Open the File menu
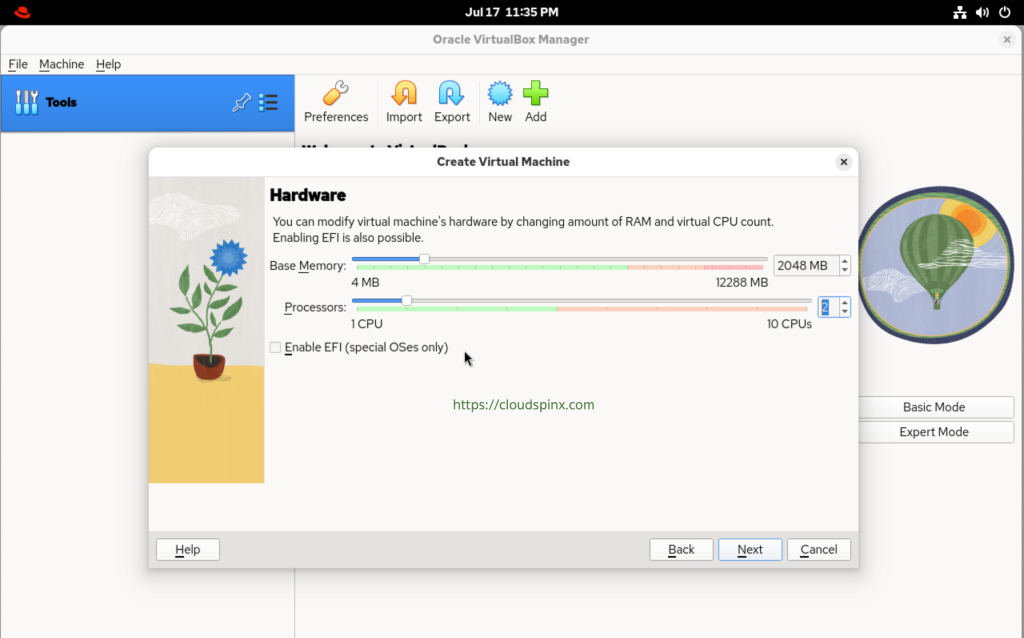The image size is (1024, 638). (x=18, y=64)
